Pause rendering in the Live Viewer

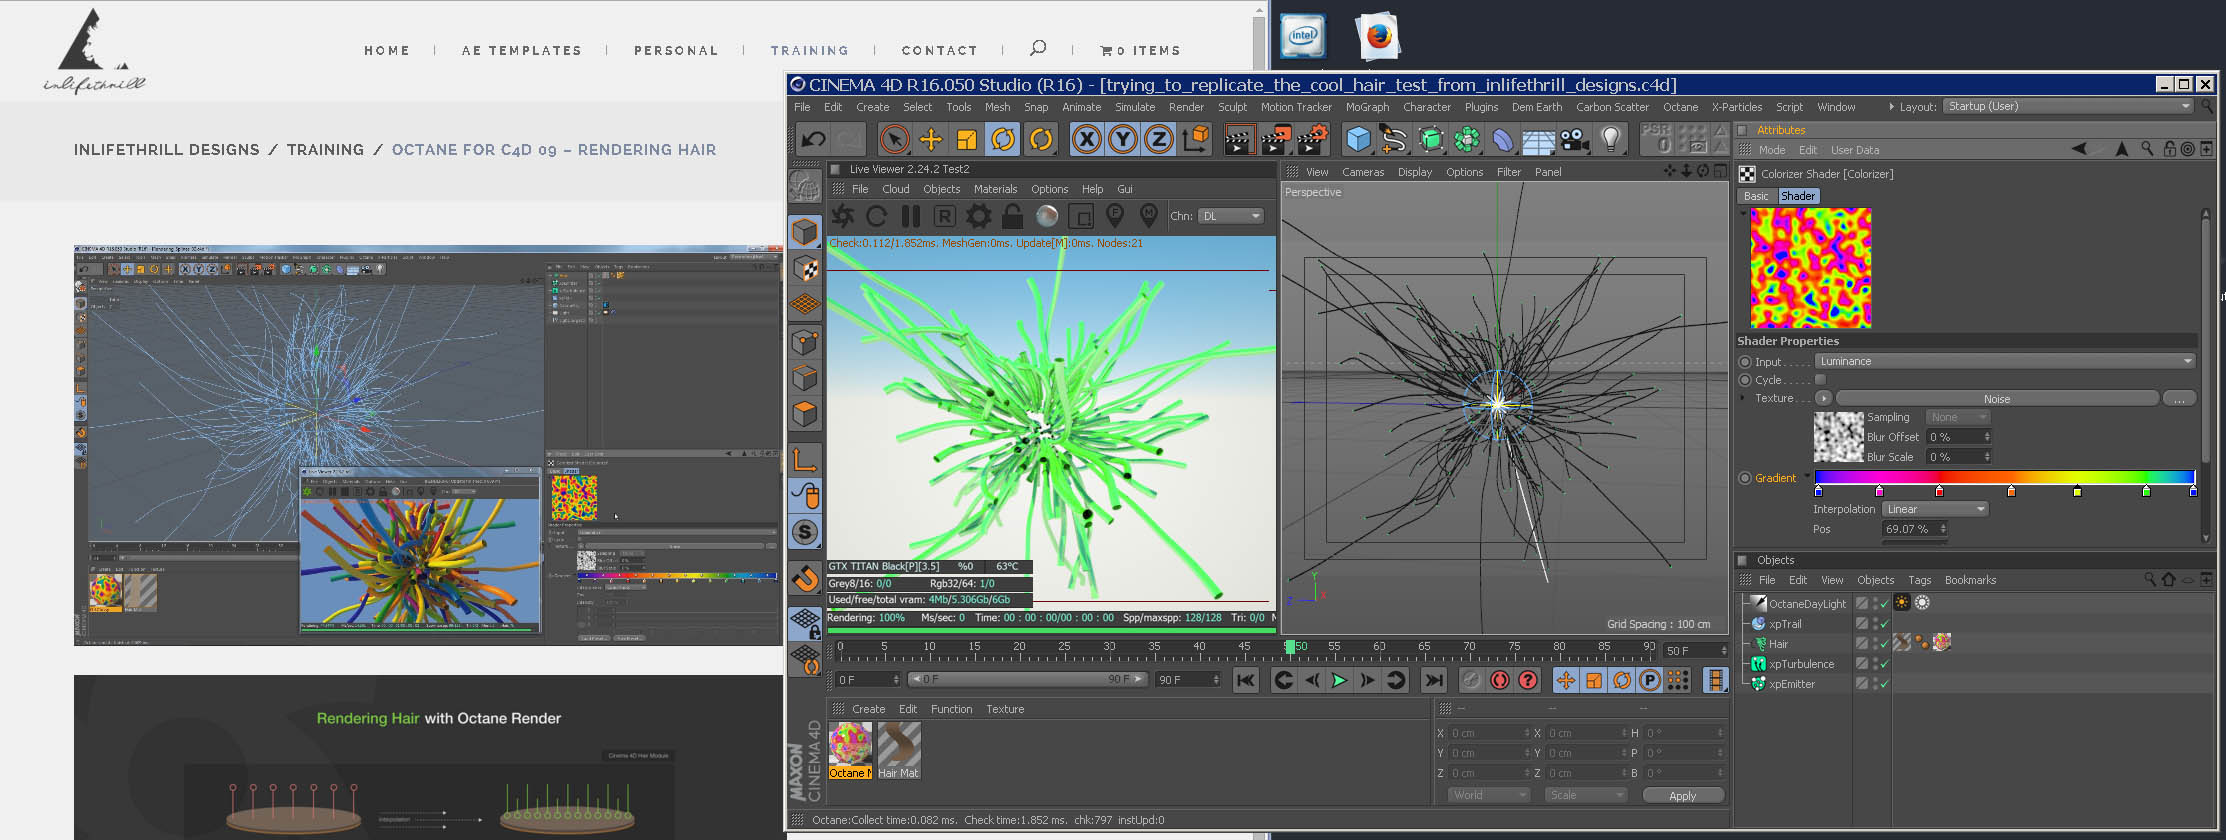pos(910,216)
